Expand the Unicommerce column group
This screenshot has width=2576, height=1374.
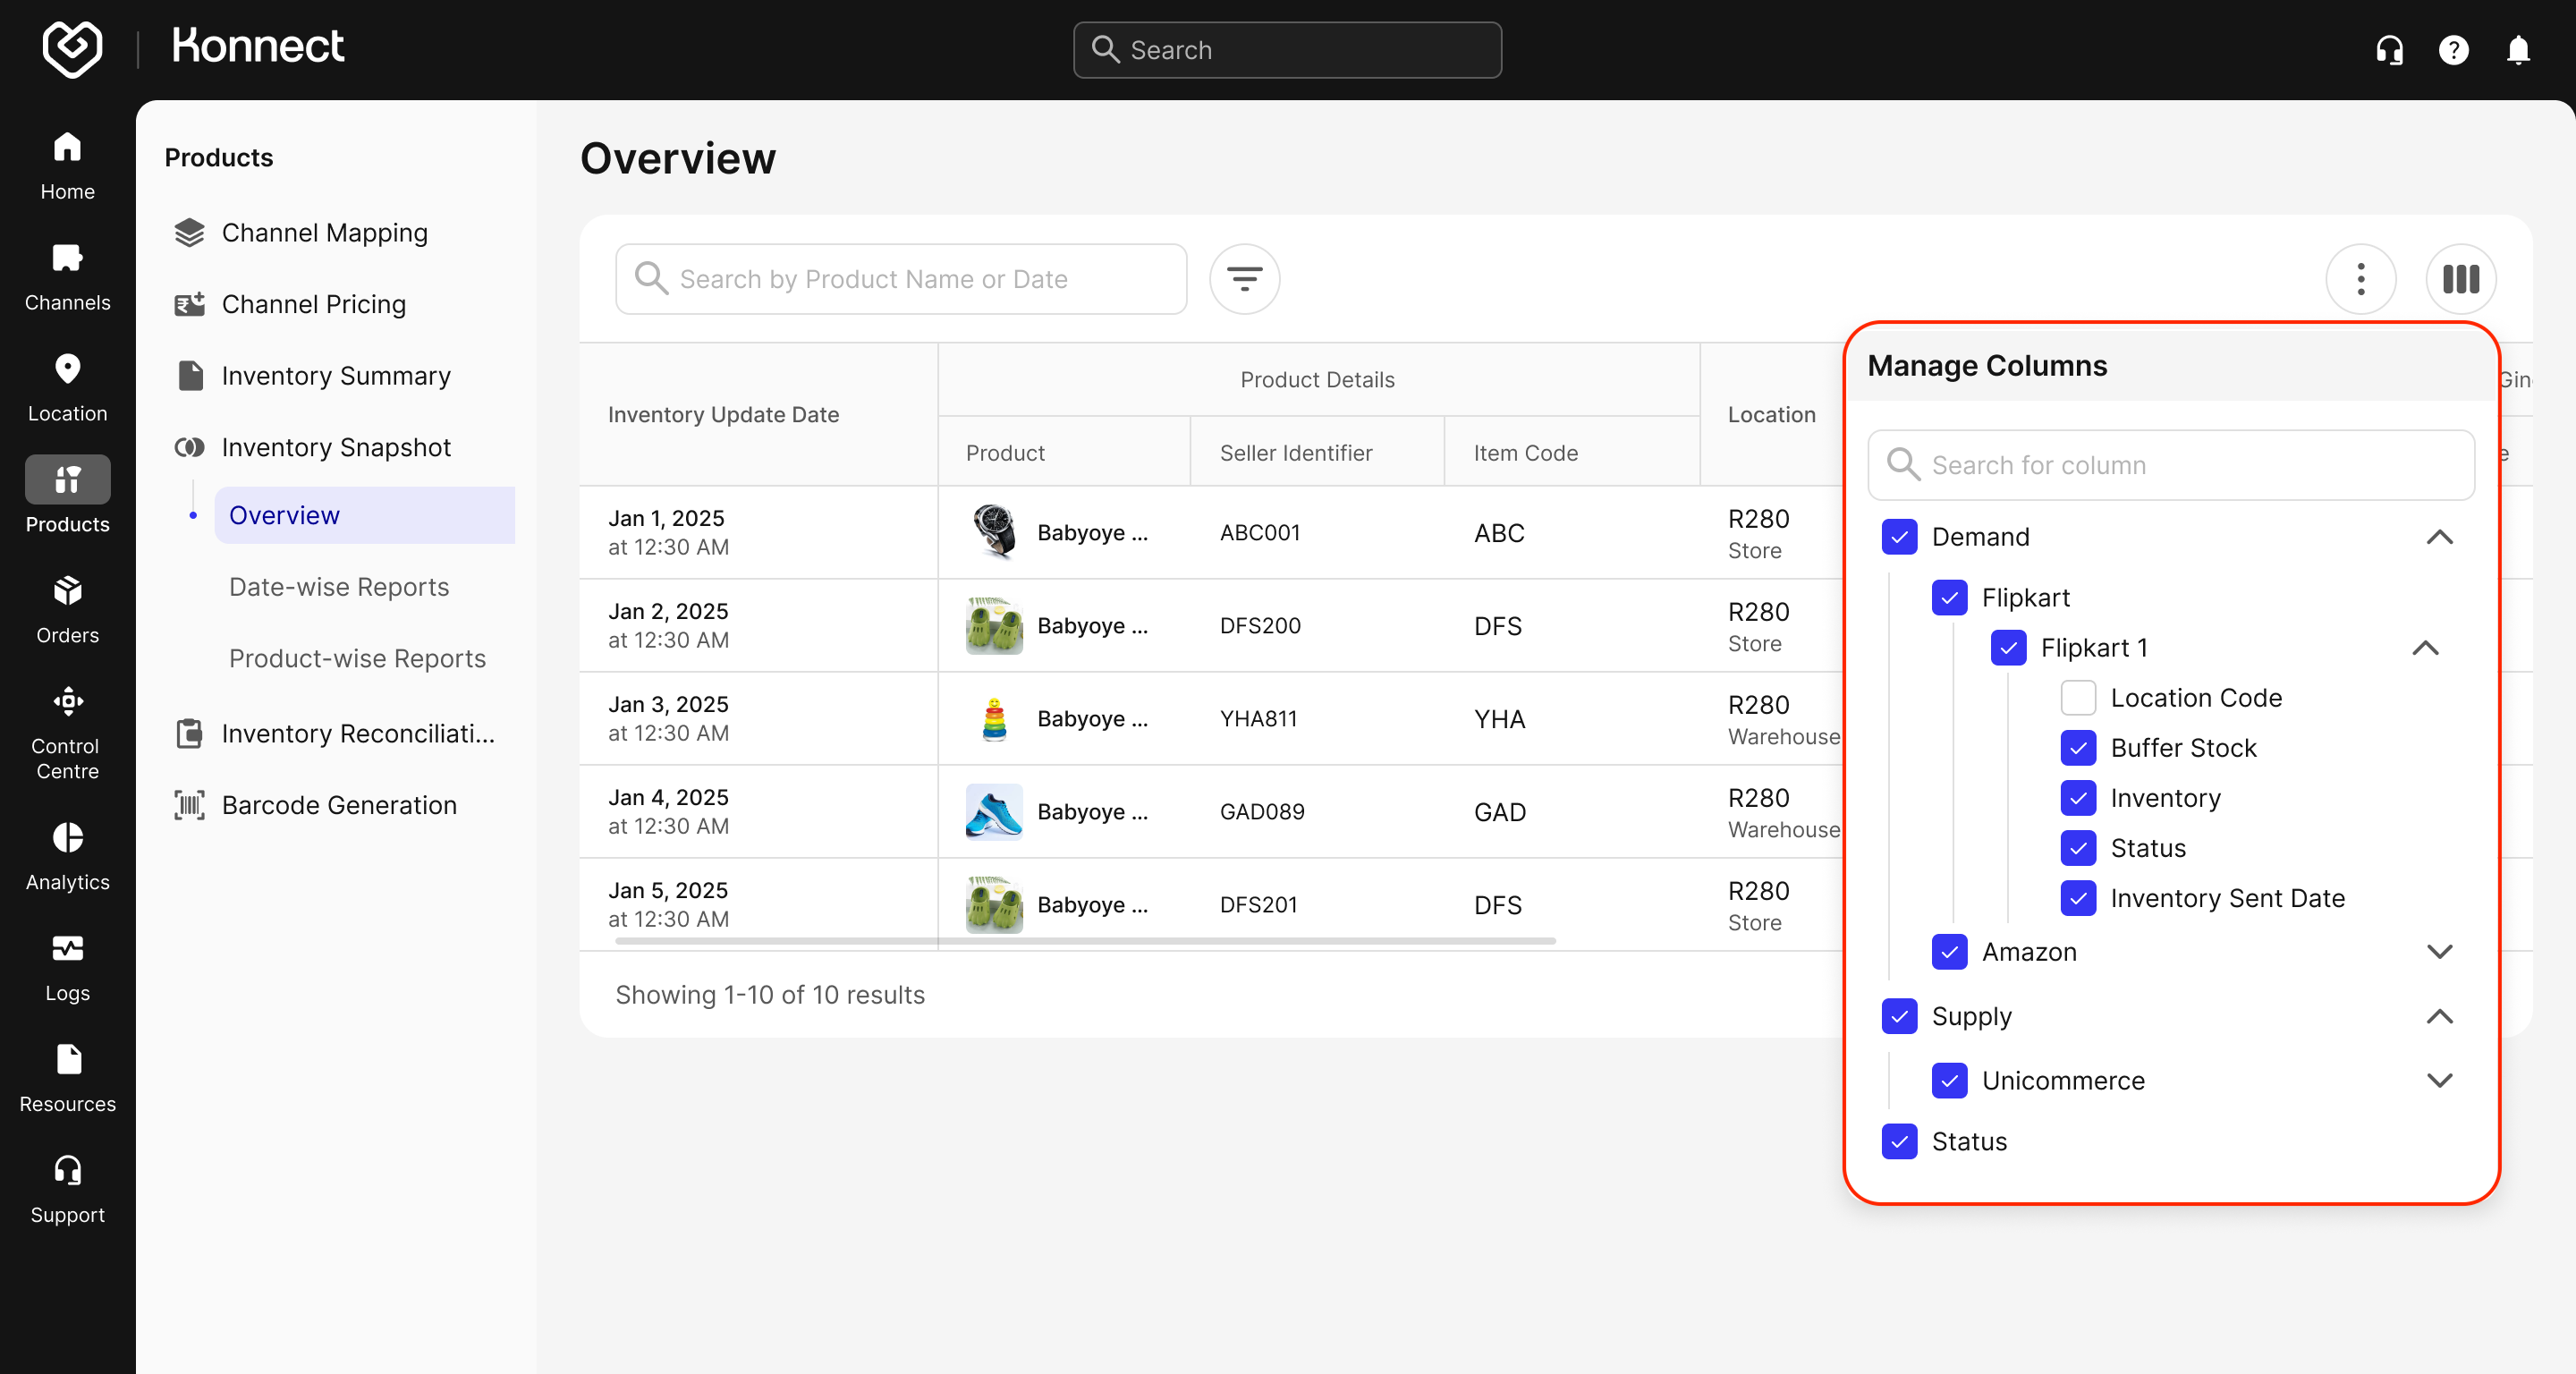[2439, 1080]
